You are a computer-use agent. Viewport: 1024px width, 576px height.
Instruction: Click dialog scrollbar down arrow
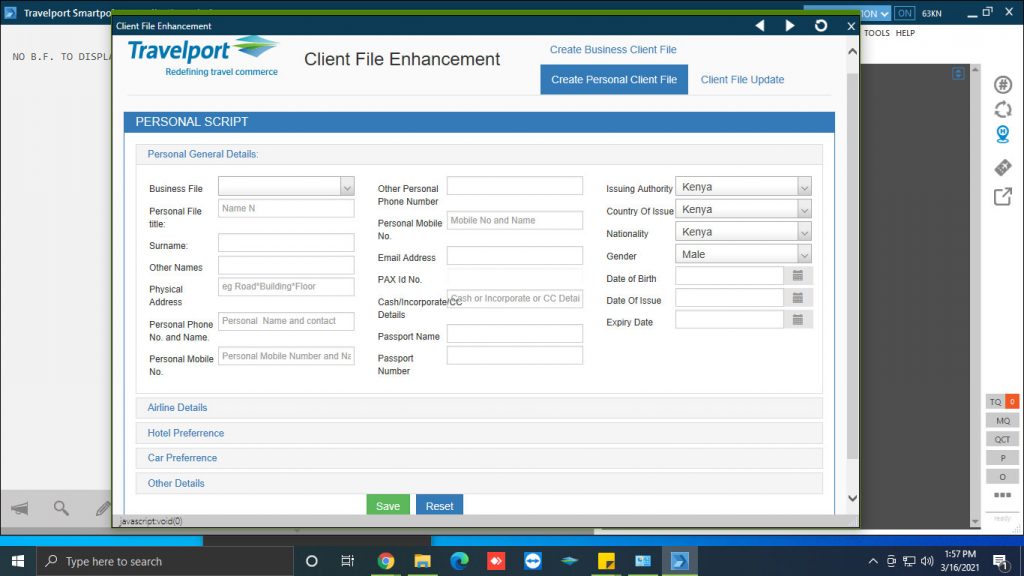pyautogui.click(x=852, y=498)
